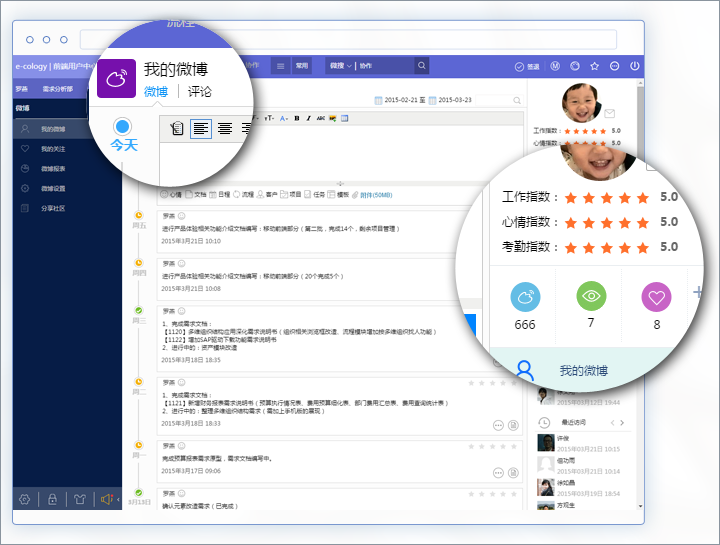This screenshot has height=545, width=720.
Task: Click the document icon on the 周一 post
Action: tap(513, 473)
